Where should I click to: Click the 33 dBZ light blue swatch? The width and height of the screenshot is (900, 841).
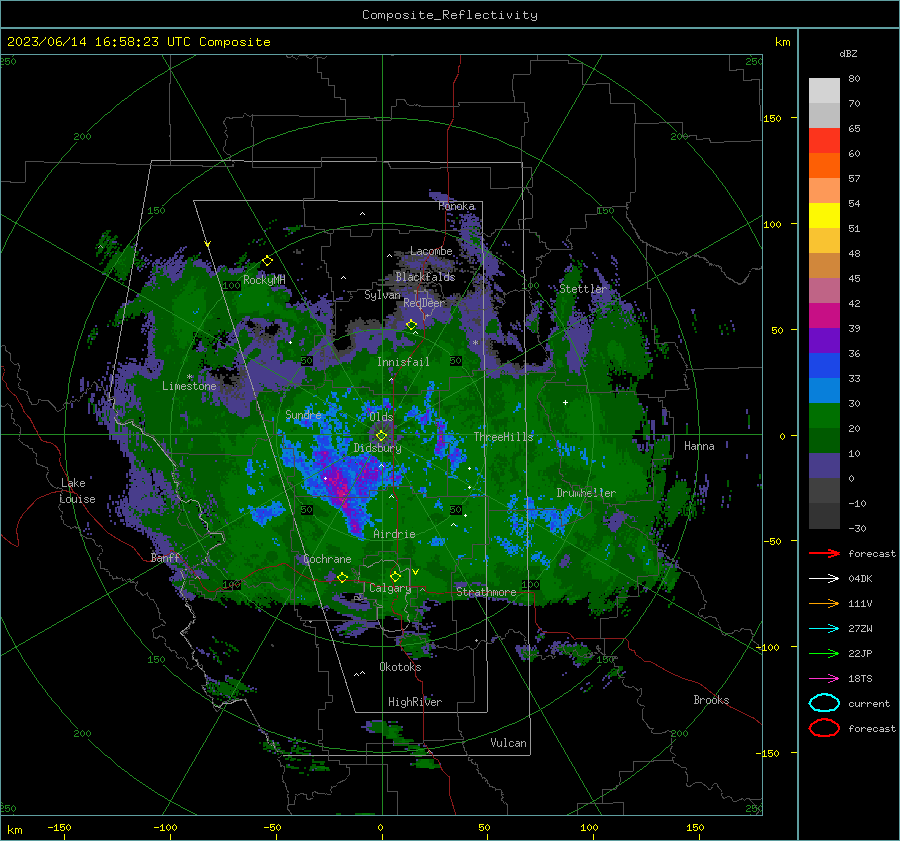click(824, 391)
